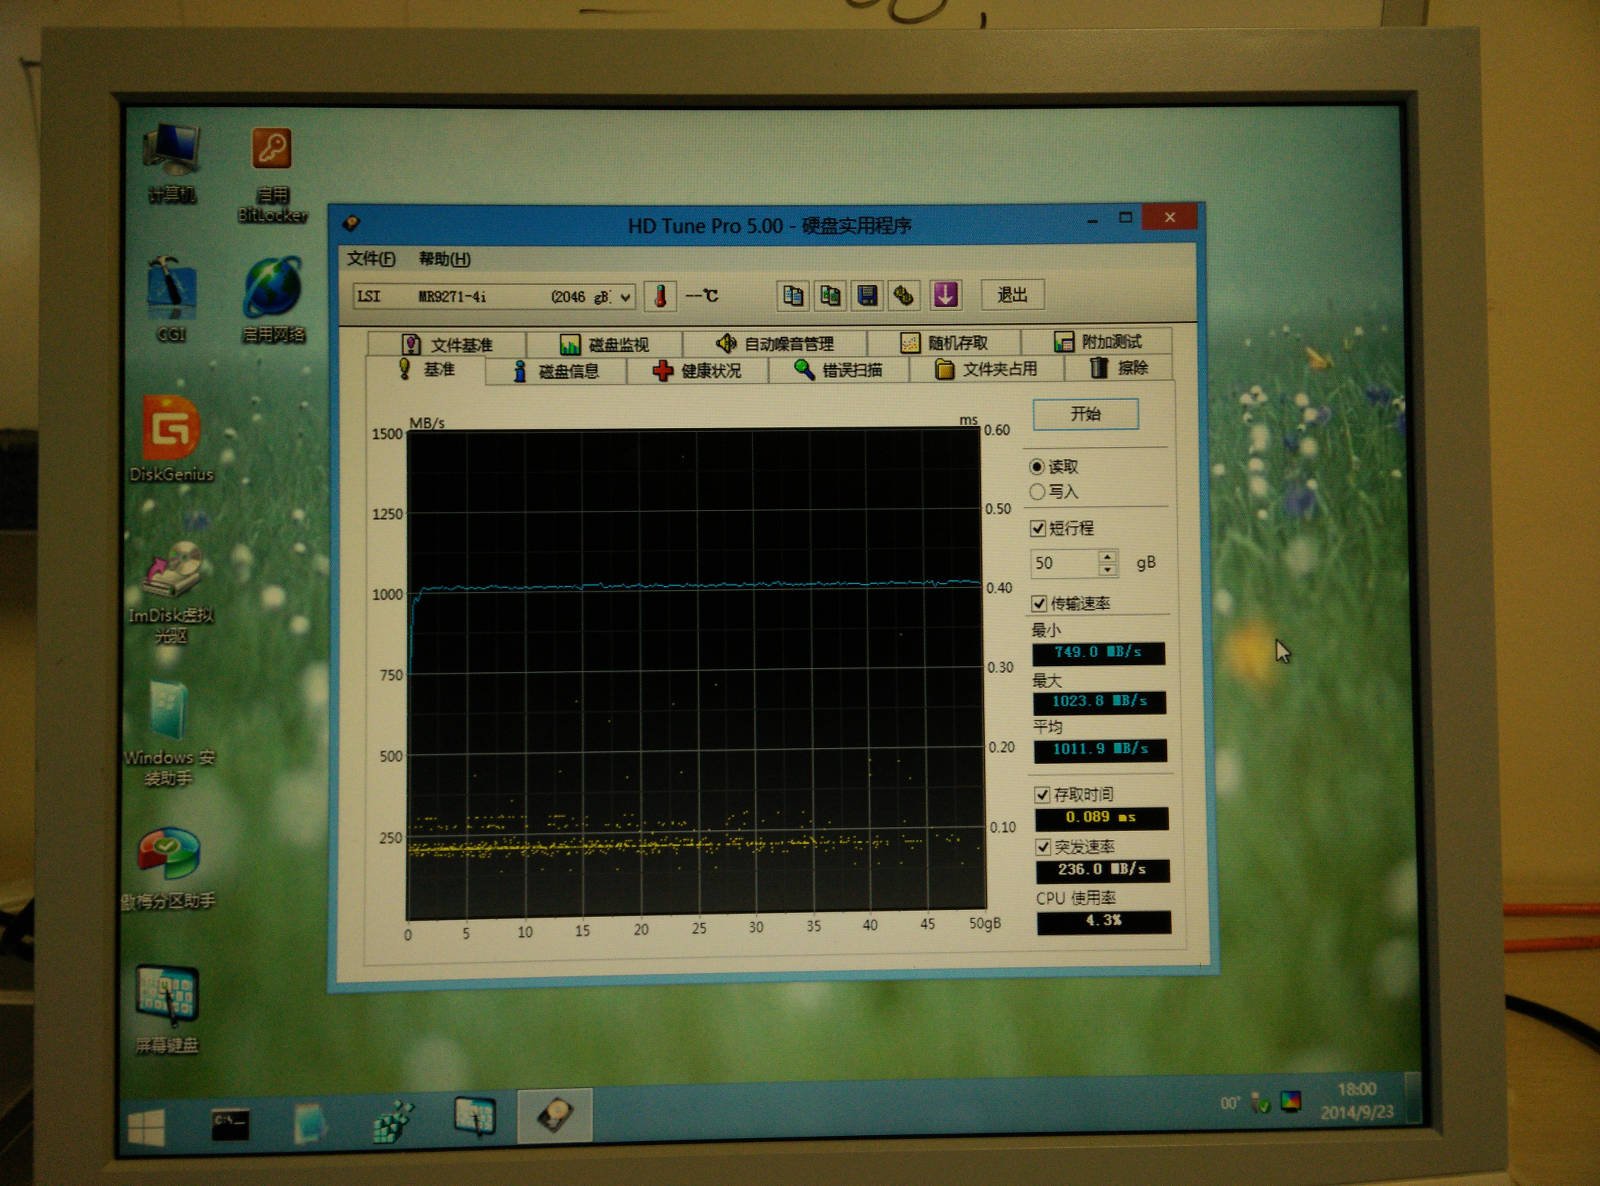Click the save screenshot floppy icon
1600x1186 pixels.
tap(867, 295)
